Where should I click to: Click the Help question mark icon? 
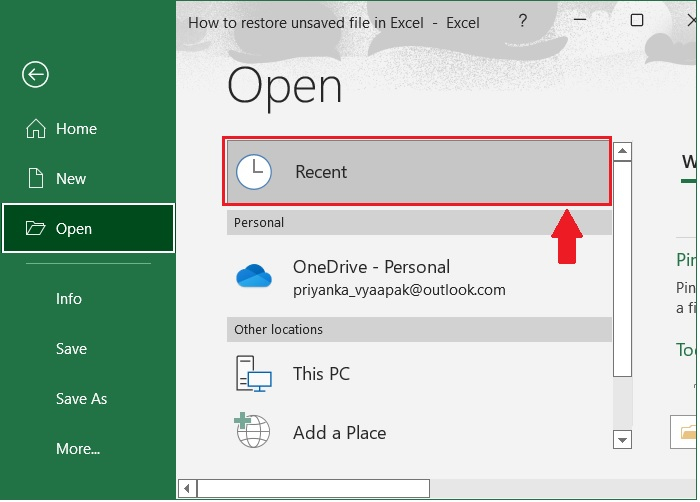(523, 21)
